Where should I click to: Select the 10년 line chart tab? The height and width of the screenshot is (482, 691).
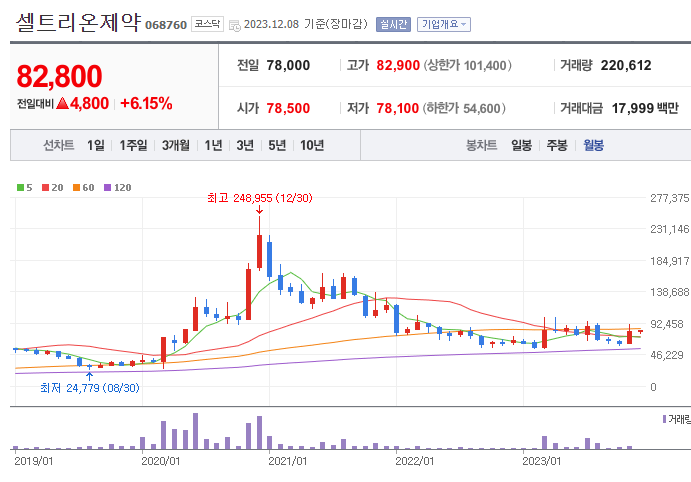[312, 145]
